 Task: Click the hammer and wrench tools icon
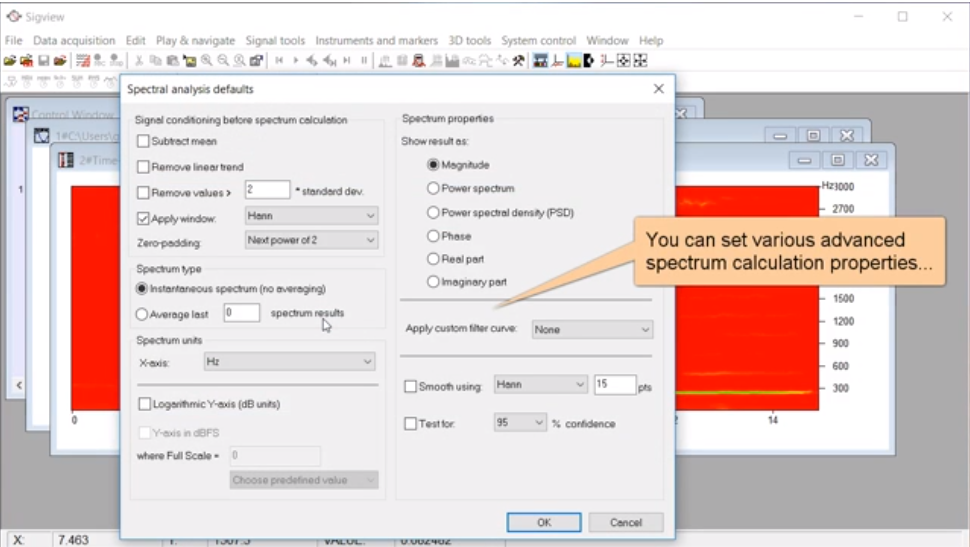pyautogui.click(x=518, y=61)
